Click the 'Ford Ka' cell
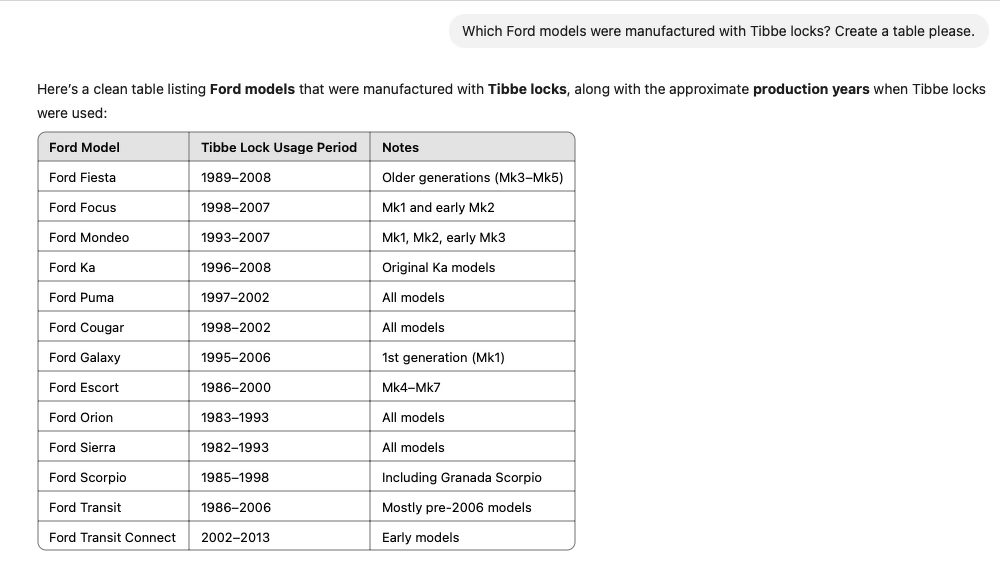 (72, 267)
